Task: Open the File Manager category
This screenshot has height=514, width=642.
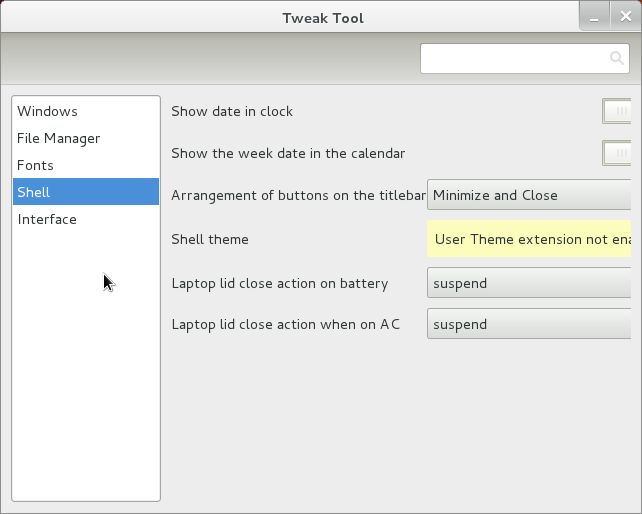Action: 59,138
